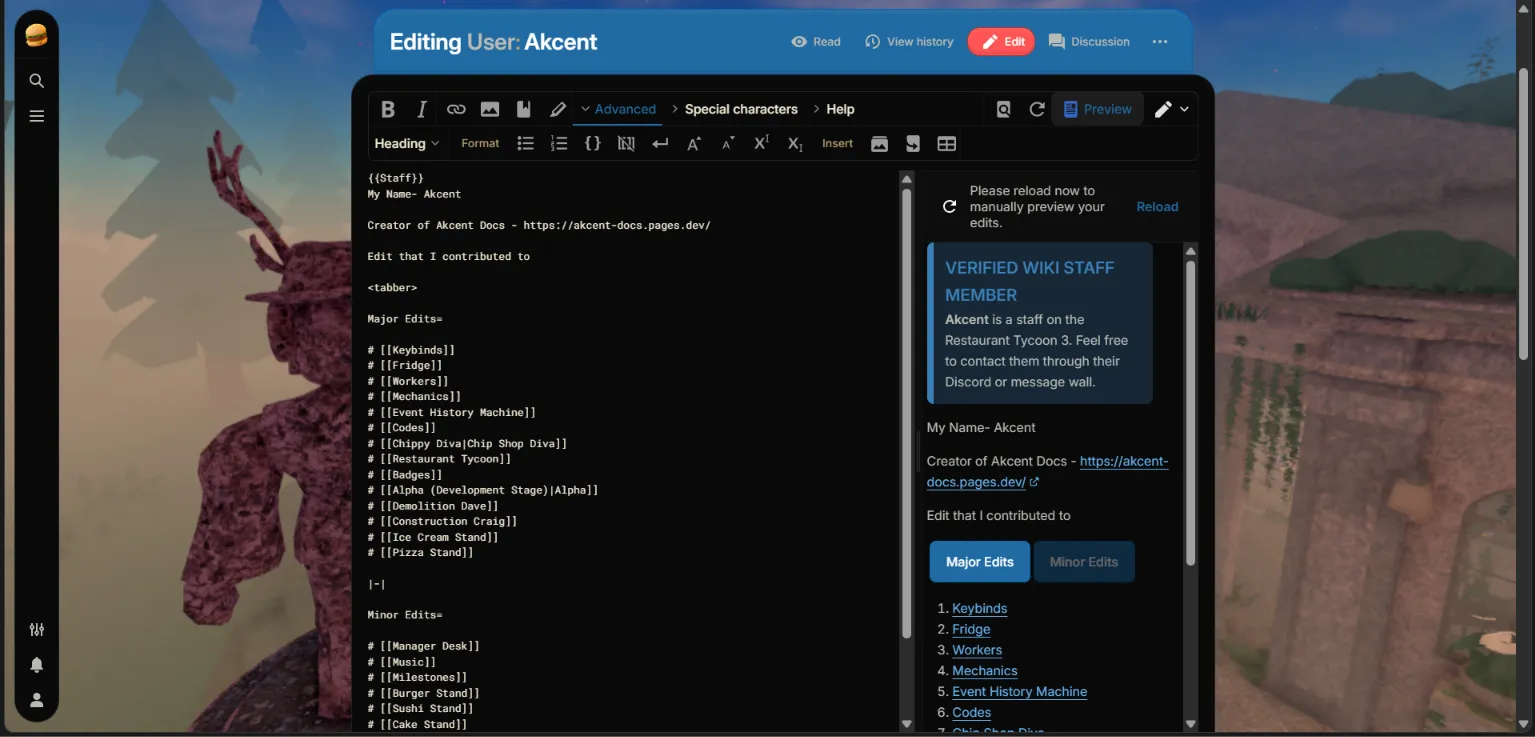Open the Mechanics link in preview
The width and height of the screenshot is (1535, 737).
[x=984, y=671]
